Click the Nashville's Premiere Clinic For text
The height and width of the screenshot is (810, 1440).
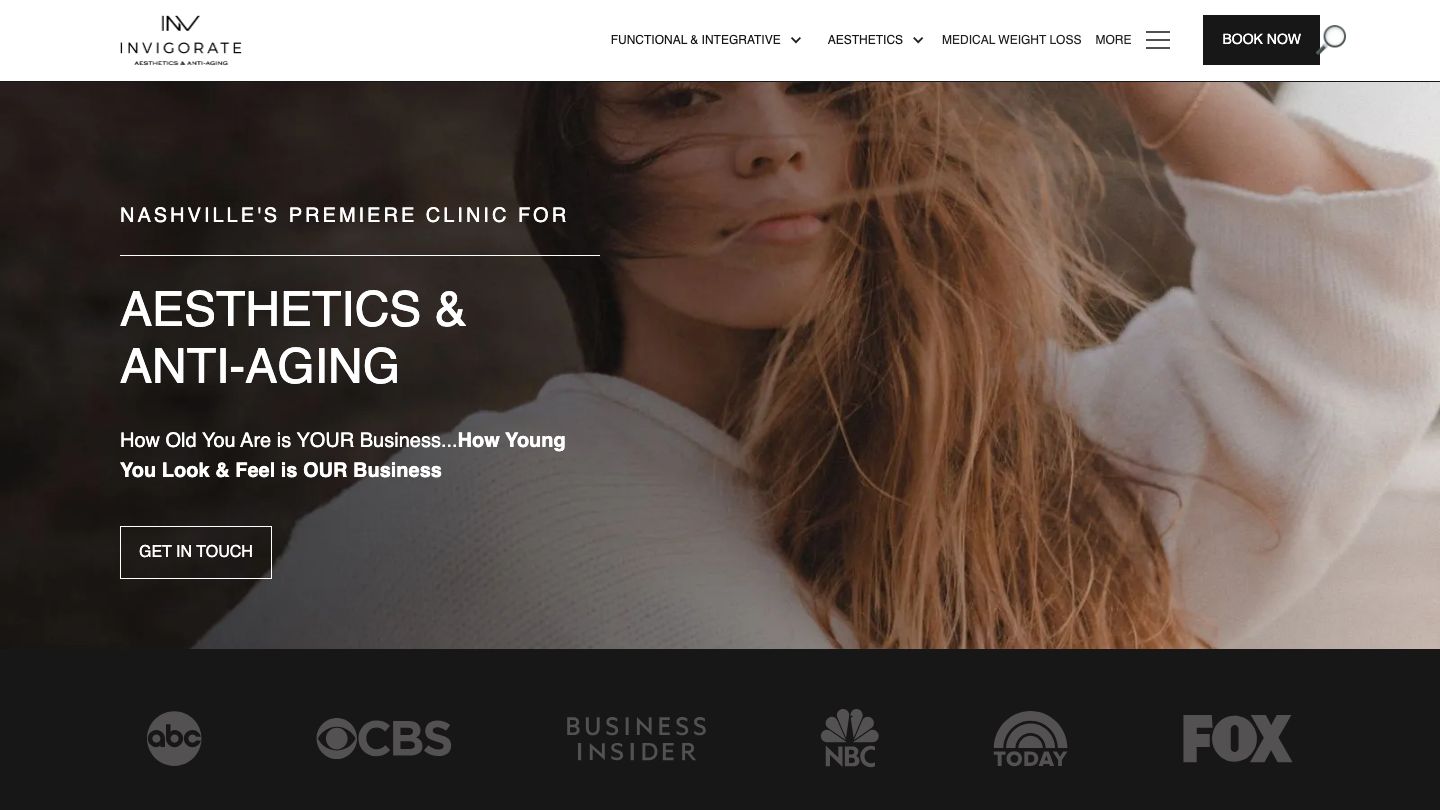tap(344, 215)
